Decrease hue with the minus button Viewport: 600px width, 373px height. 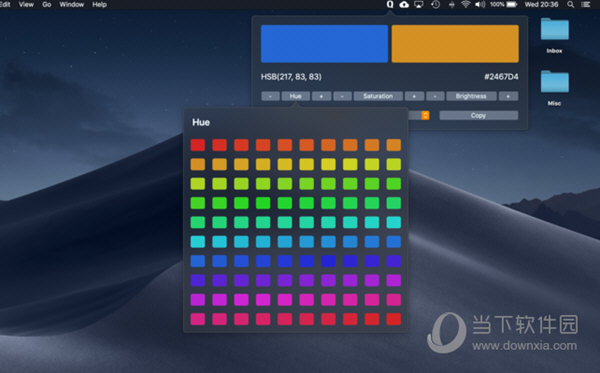click(271, 96)
